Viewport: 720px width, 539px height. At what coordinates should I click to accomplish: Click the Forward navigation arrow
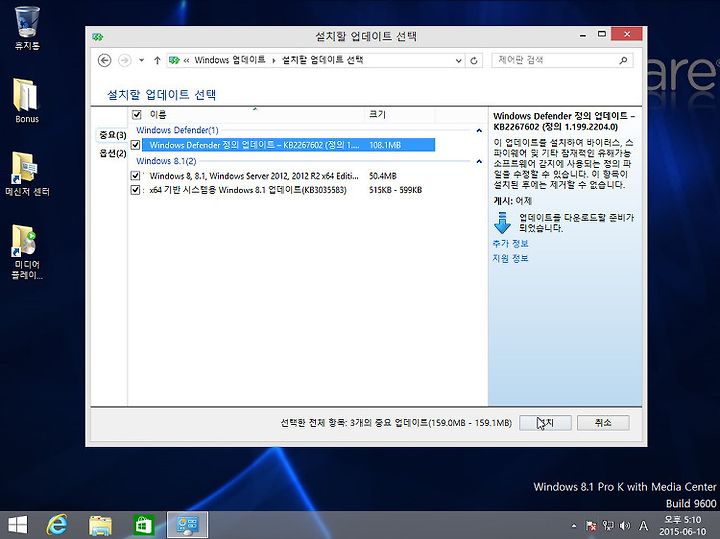coord(124,60)
